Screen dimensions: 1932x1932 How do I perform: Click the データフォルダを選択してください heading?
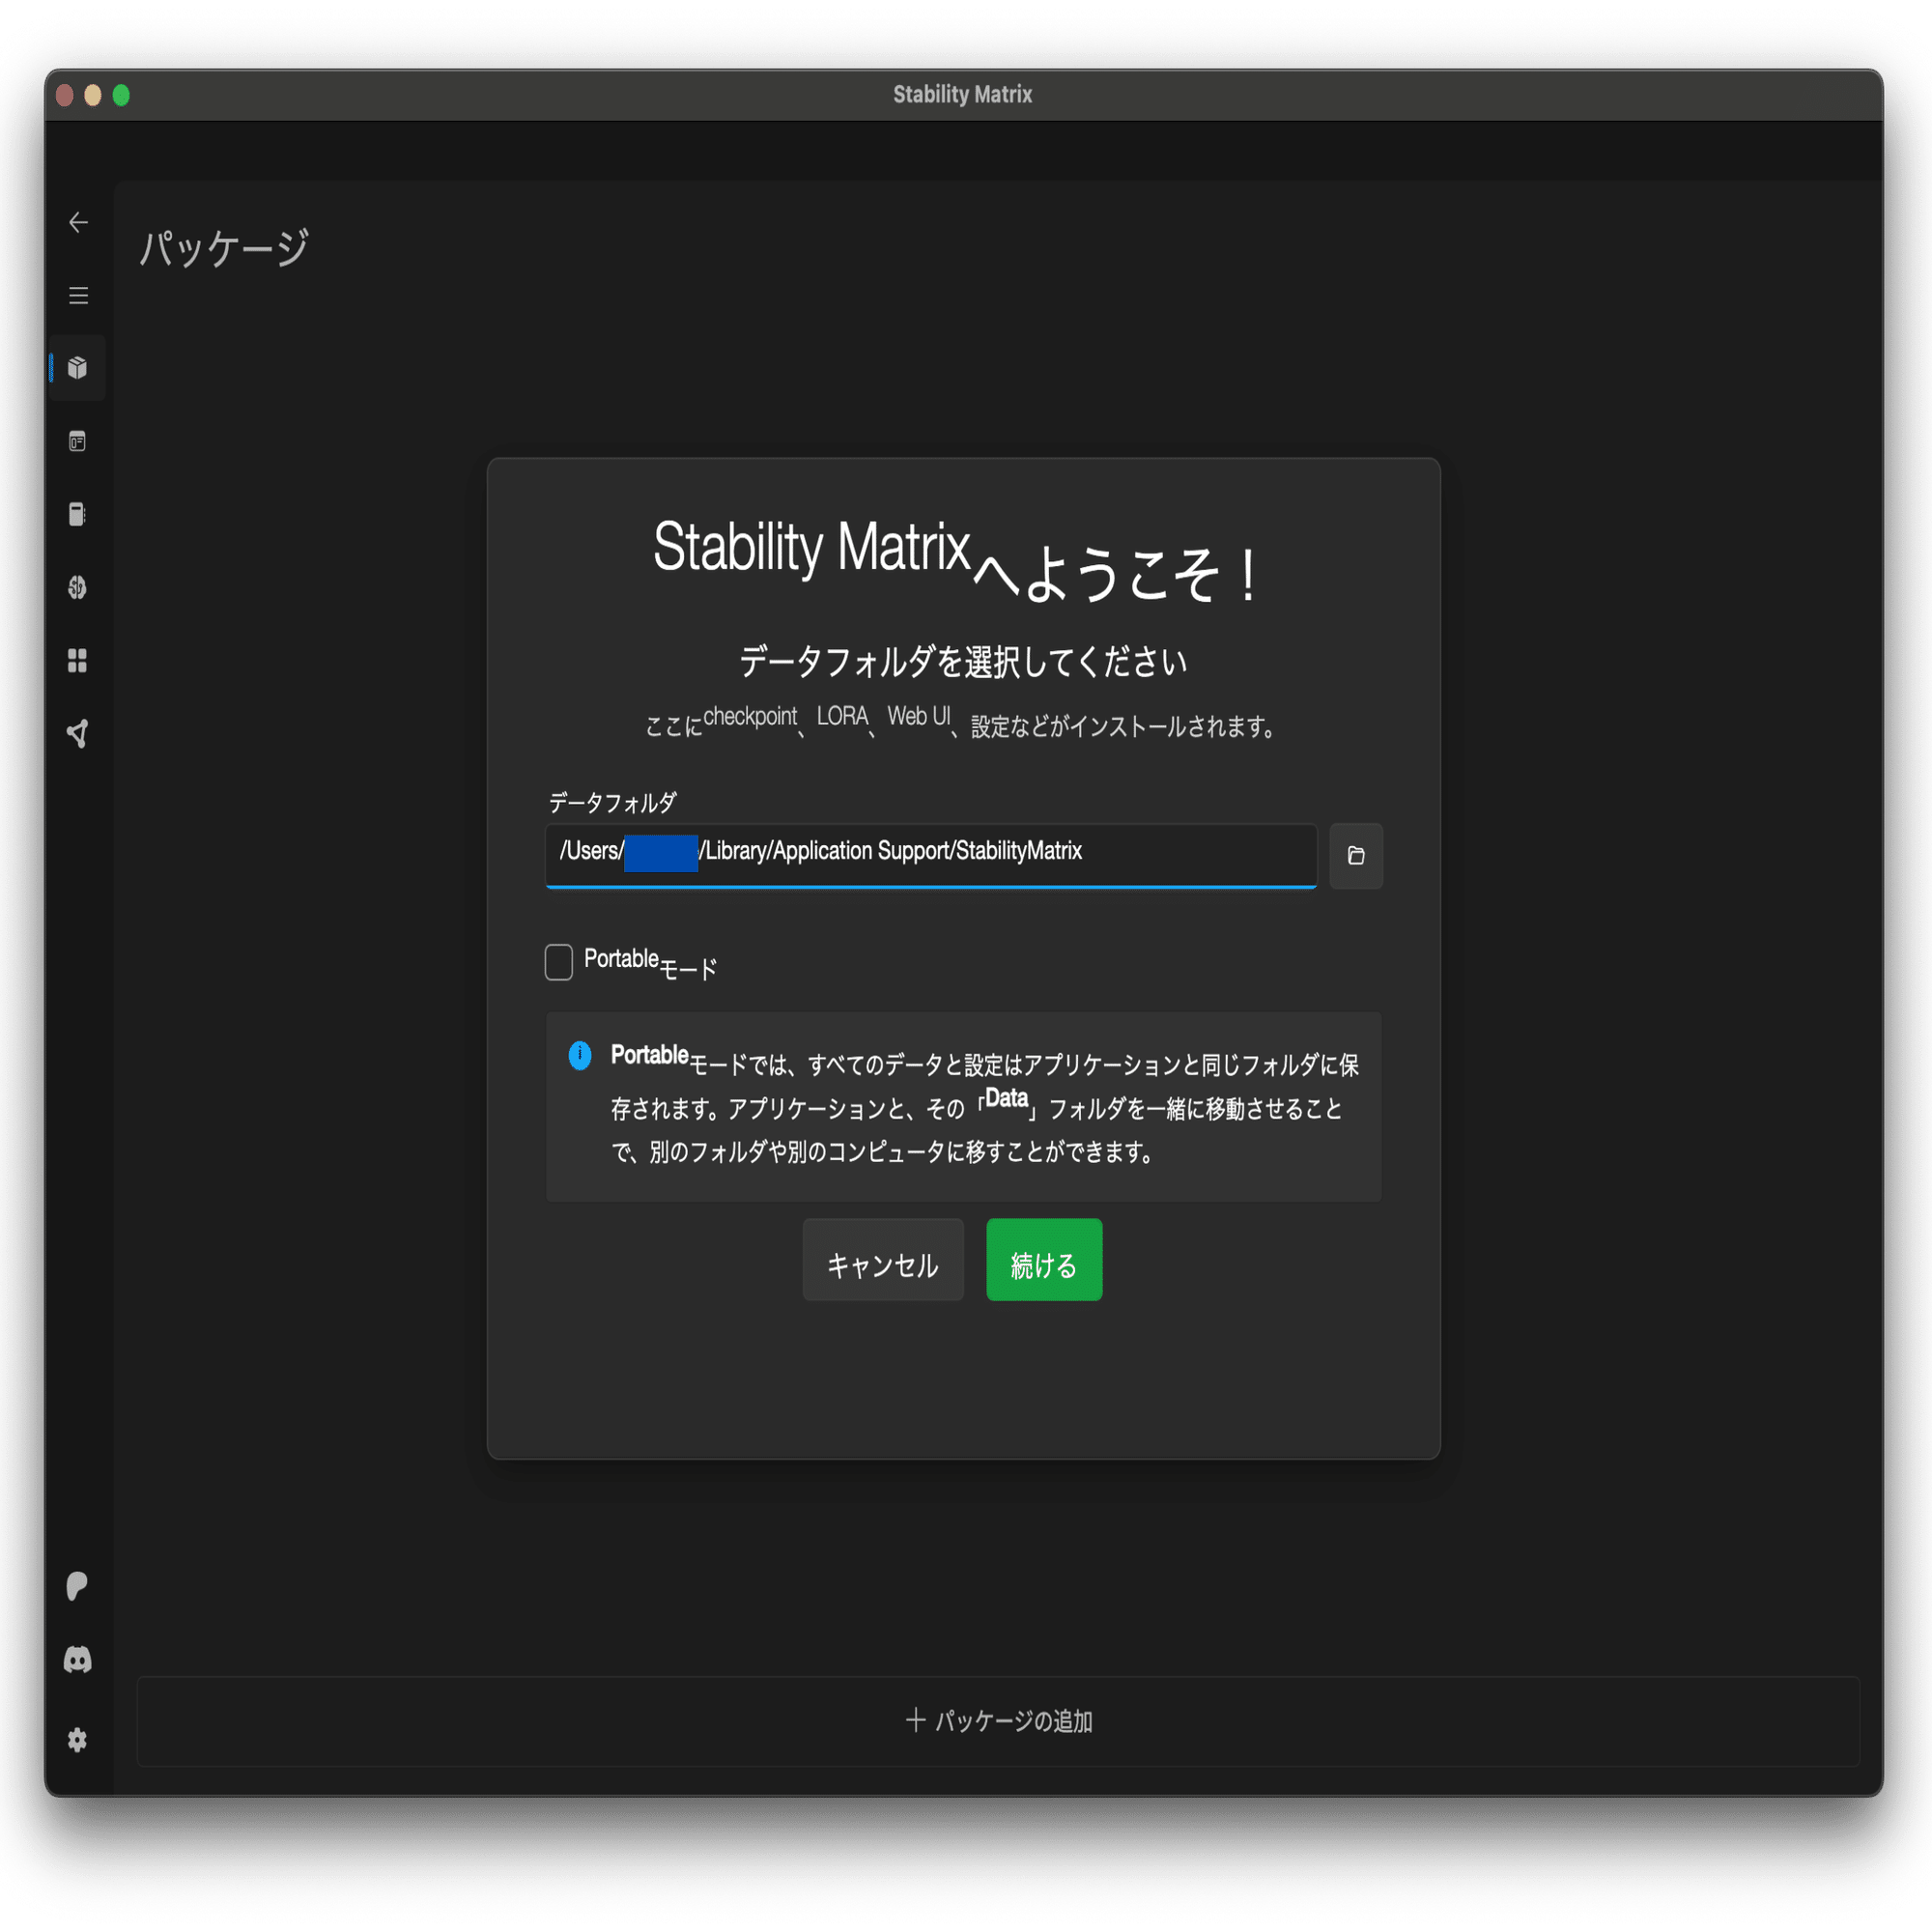963,661
